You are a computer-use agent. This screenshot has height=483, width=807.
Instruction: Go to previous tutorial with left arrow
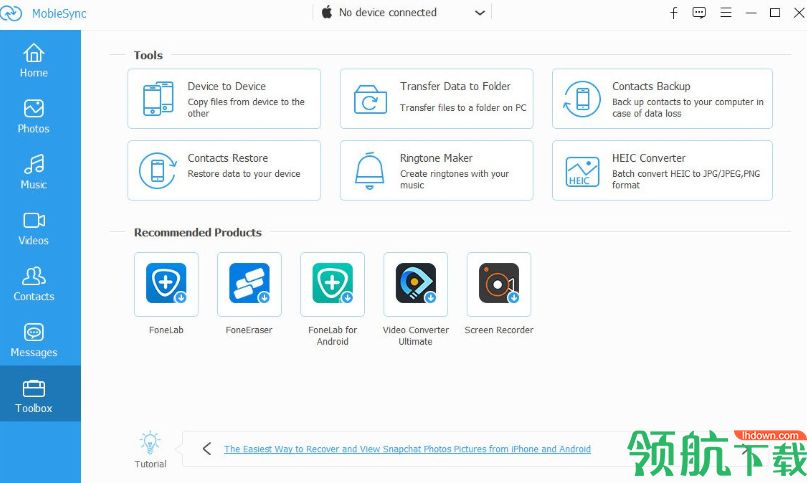[207, 449]
